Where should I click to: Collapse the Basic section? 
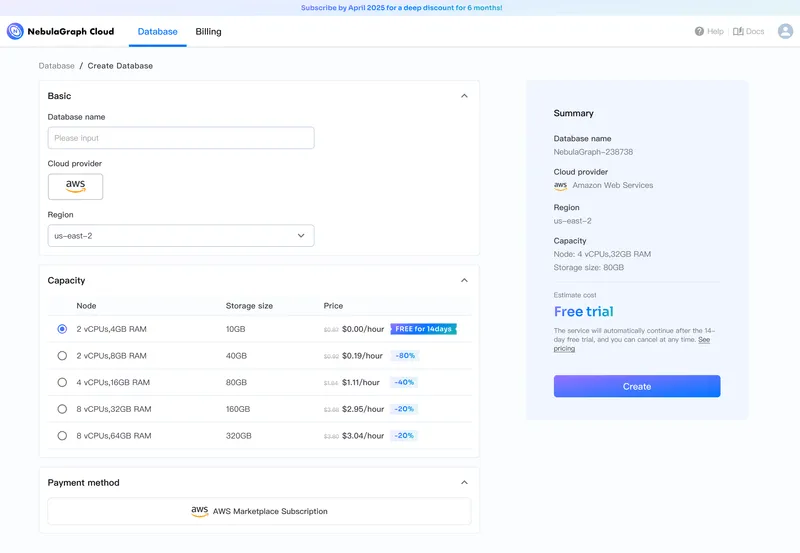tap(464, 96)
